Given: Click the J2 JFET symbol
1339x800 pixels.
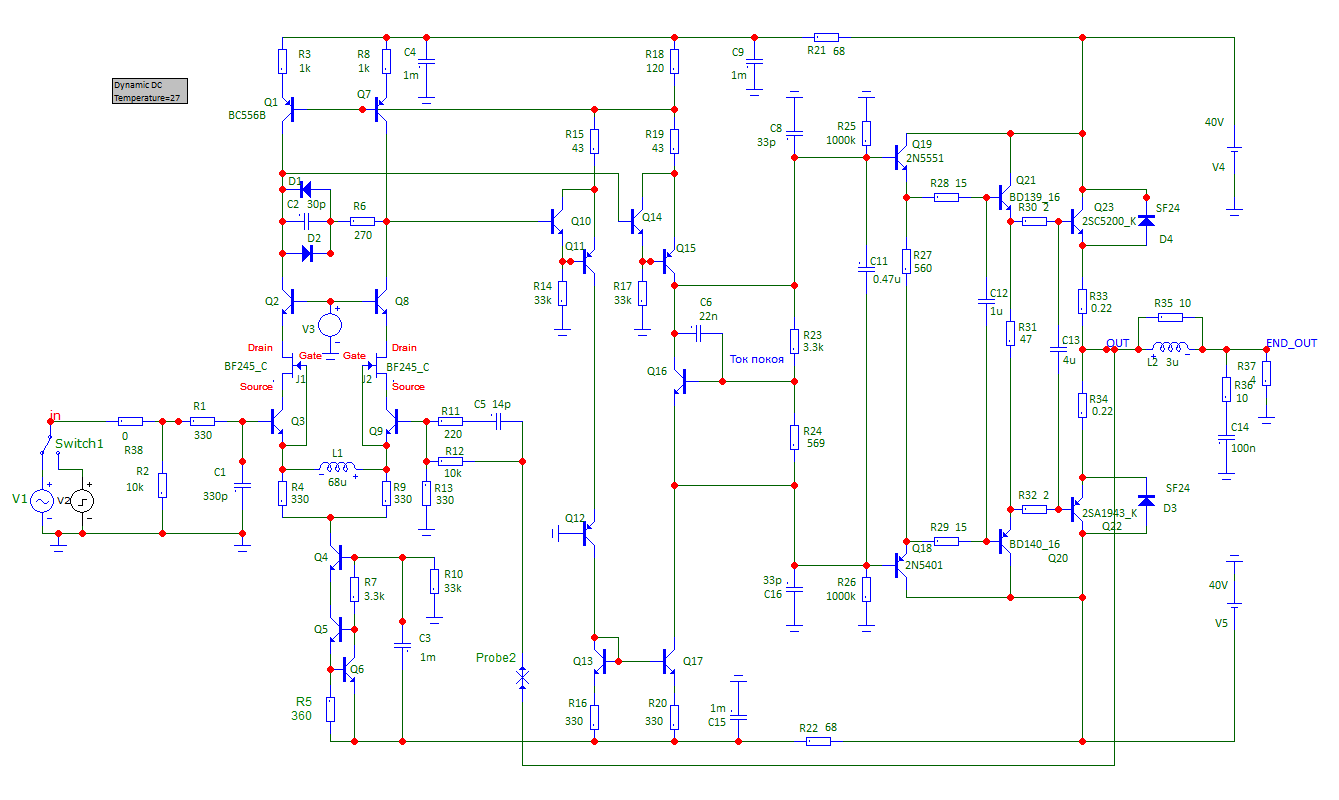Looking at the screenshot, I should pos(374,366).
